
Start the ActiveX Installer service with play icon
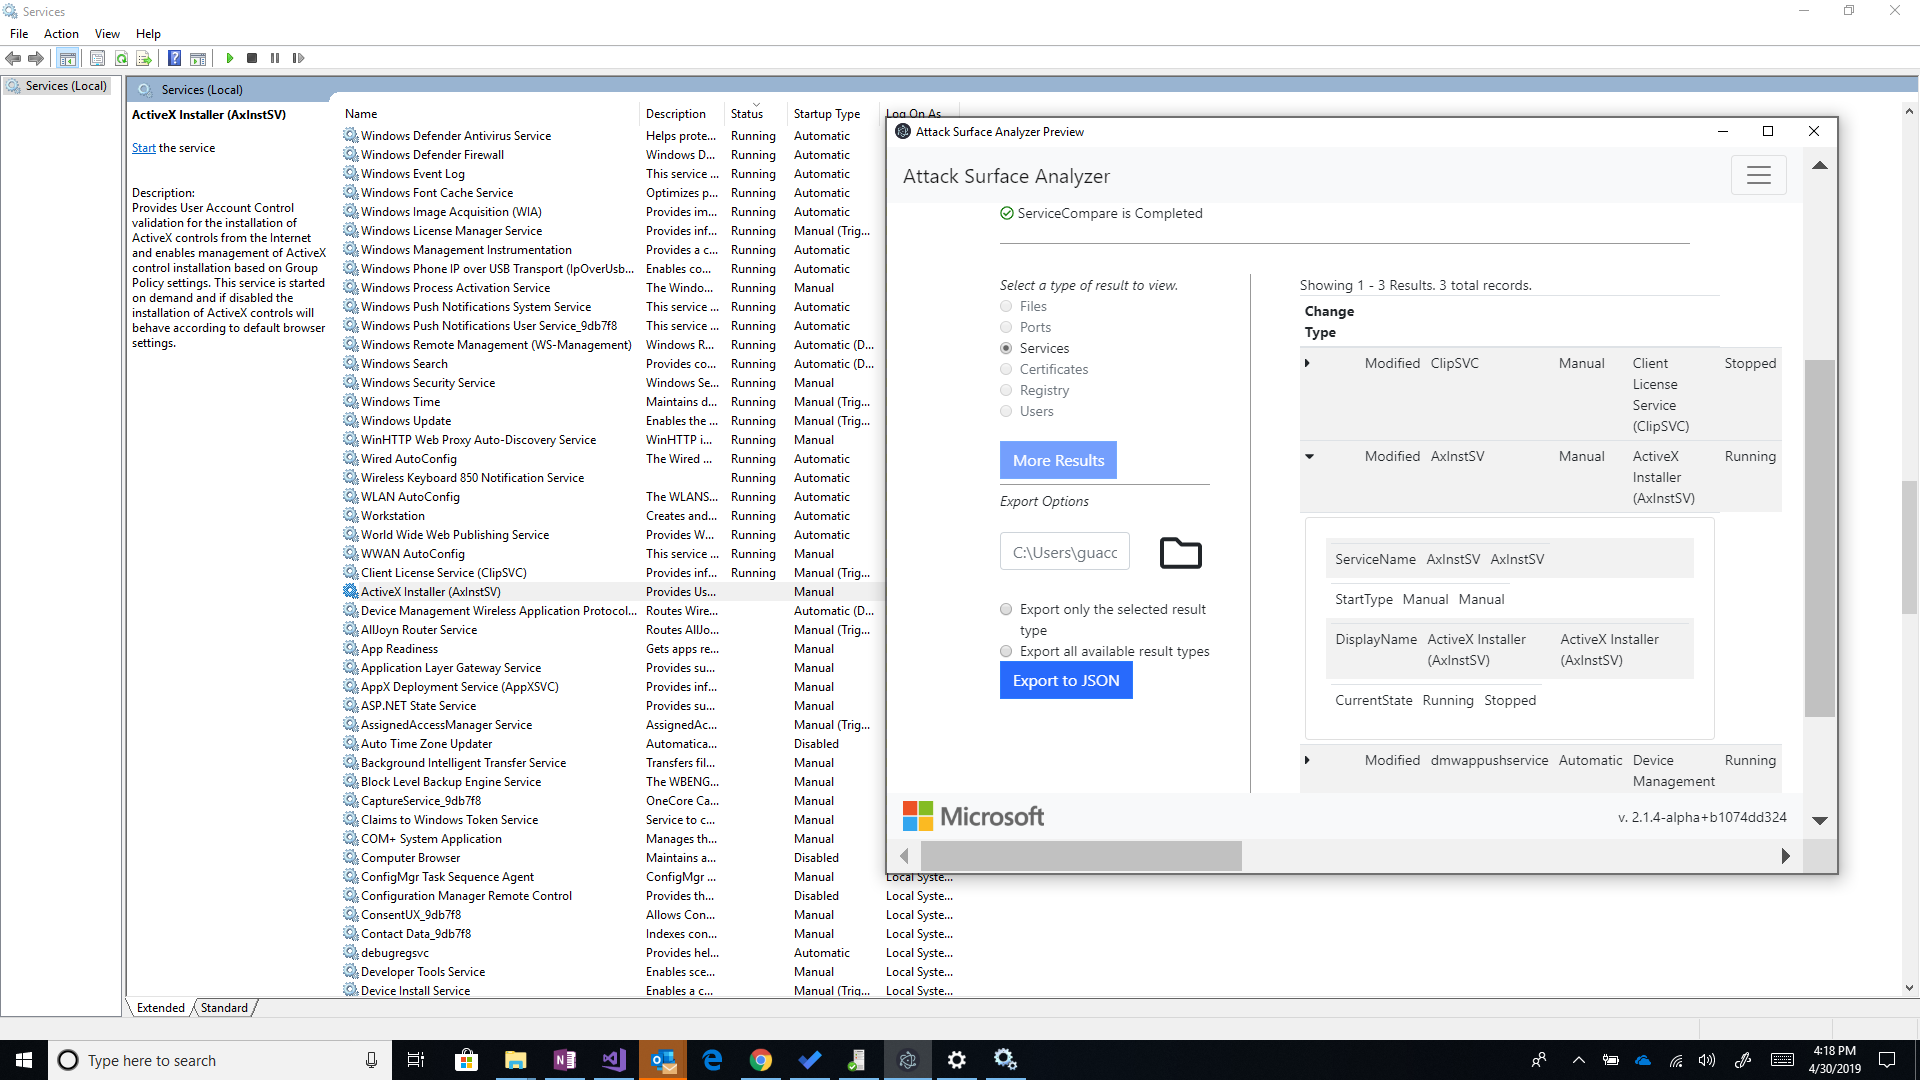click(x=230, y=58)
